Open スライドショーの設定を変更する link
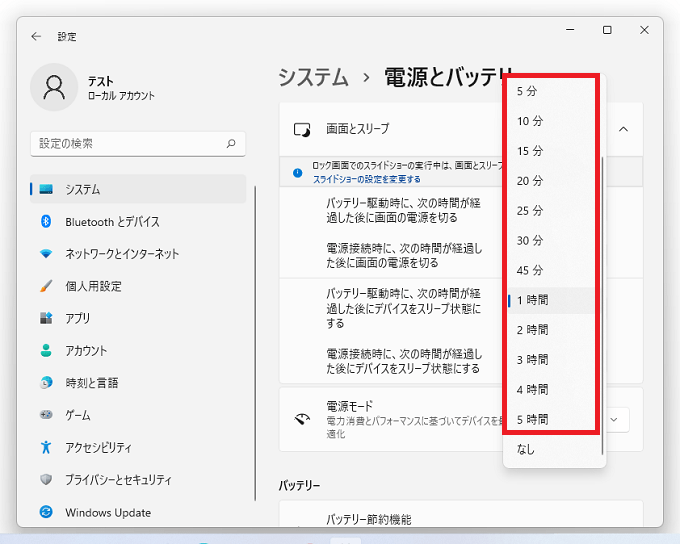 point(367,179)
